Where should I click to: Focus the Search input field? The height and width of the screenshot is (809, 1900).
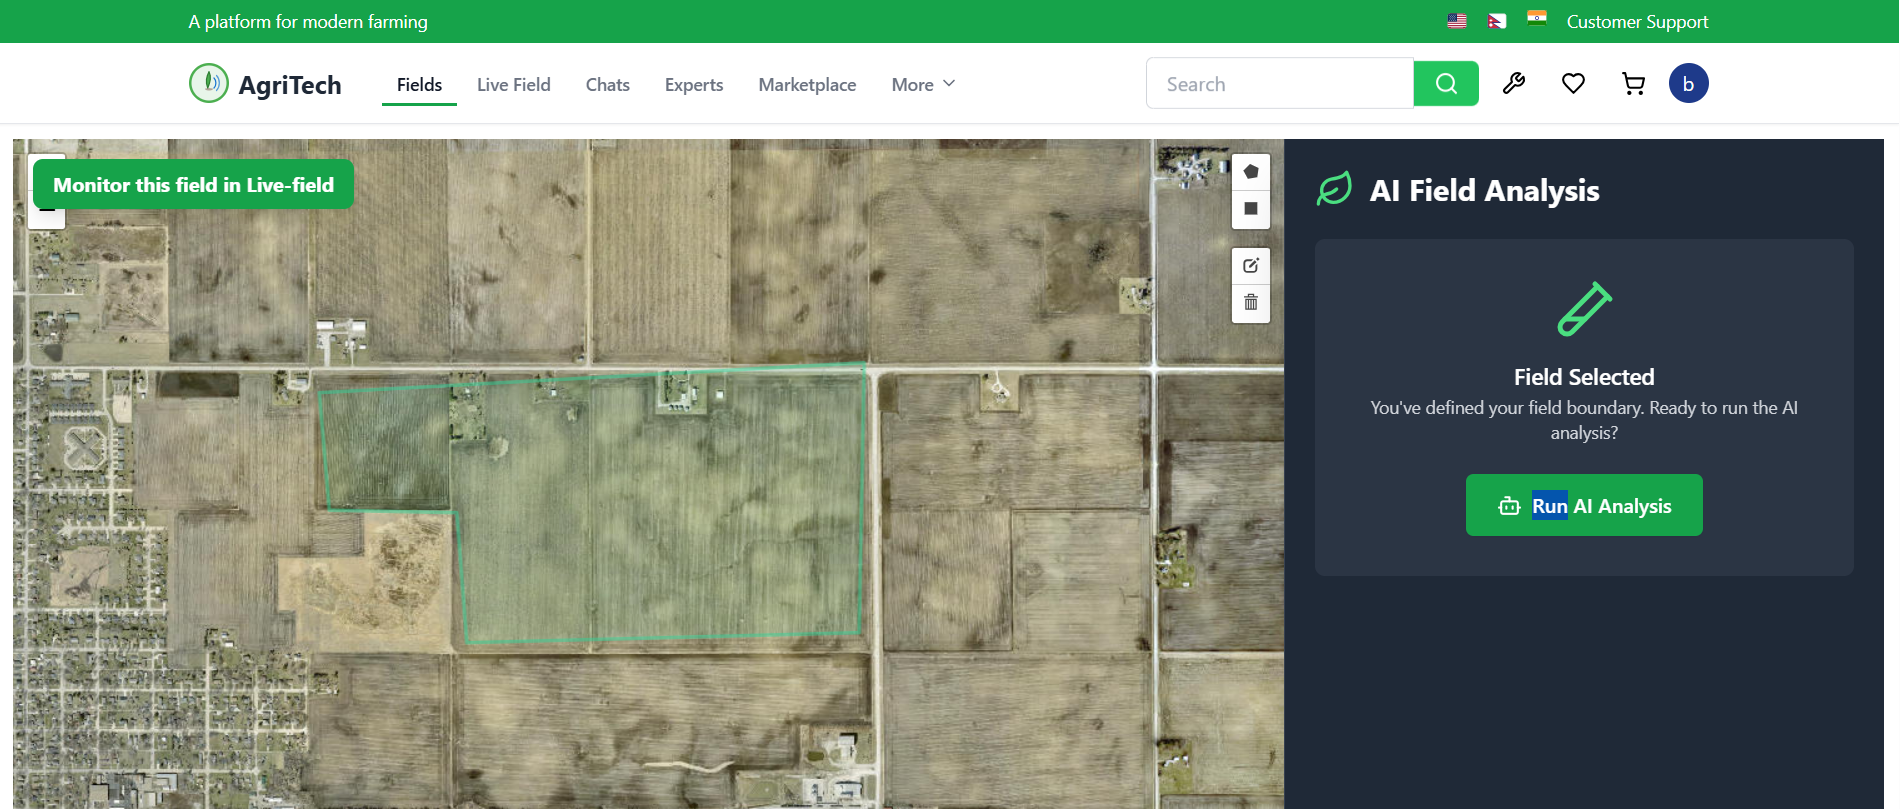pos(1280,84)
